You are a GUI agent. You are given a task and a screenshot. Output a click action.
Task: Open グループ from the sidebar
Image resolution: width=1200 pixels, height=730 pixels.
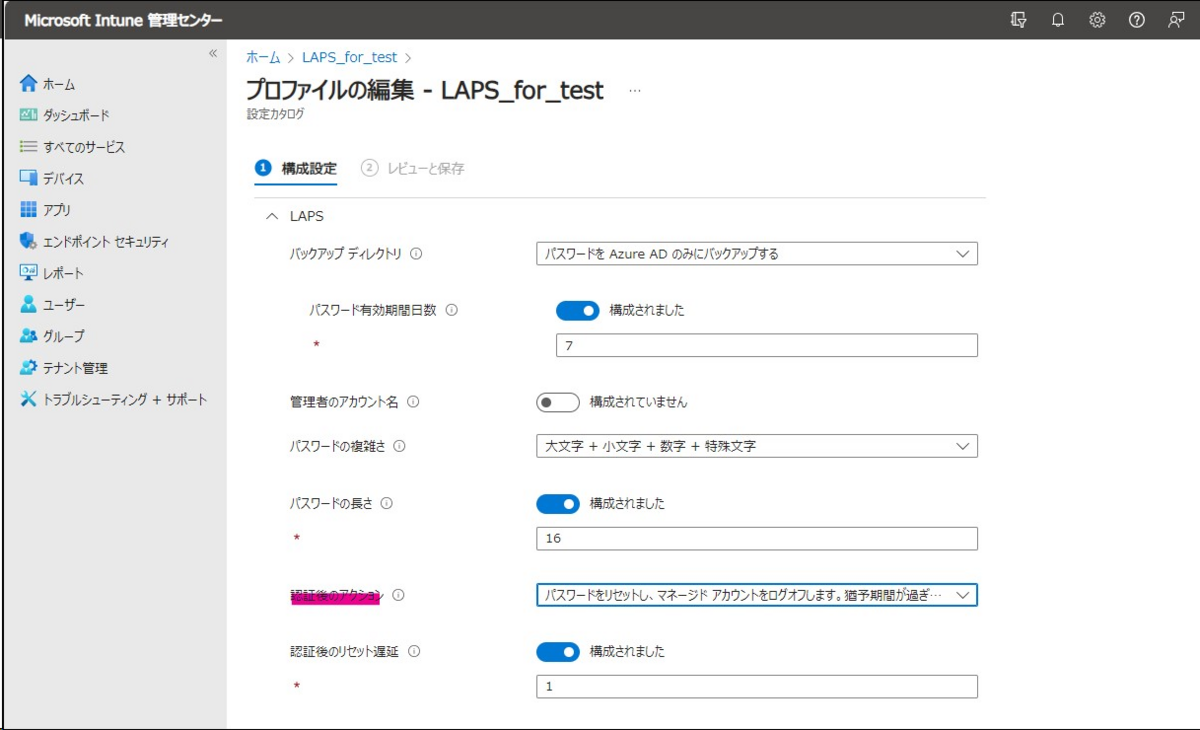pyautogui.click(x=64, y=336)
